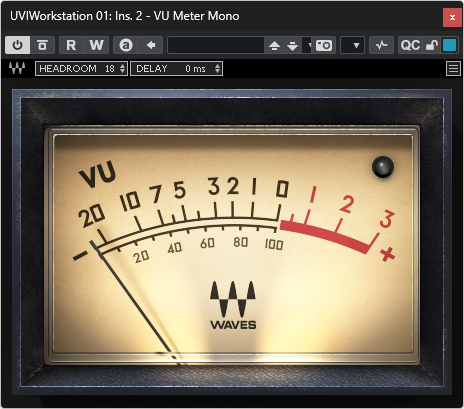The width and height of the screenshot is (464, 409).
Task: Adjust the HEADROOM 18 stepper arrows
Action: click(x=123, y=69)
